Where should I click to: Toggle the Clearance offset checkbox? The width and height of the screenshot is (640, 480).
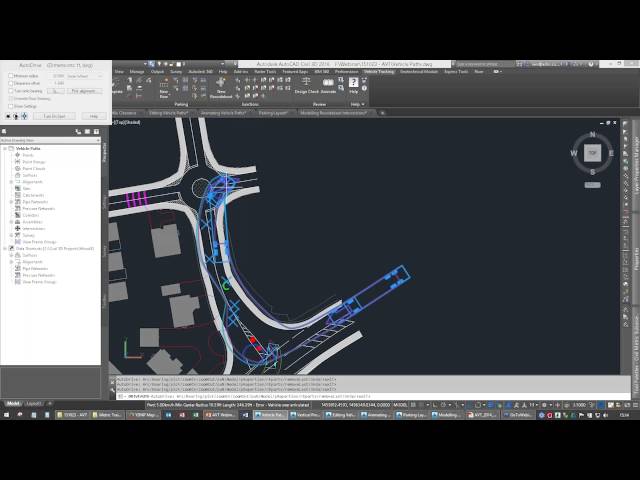pos(11,83)
